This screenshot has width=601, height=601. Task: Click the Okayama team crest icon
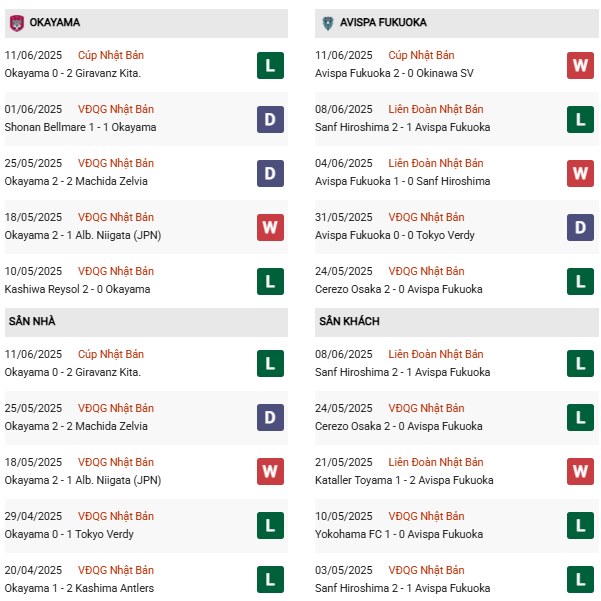point(16,22)
